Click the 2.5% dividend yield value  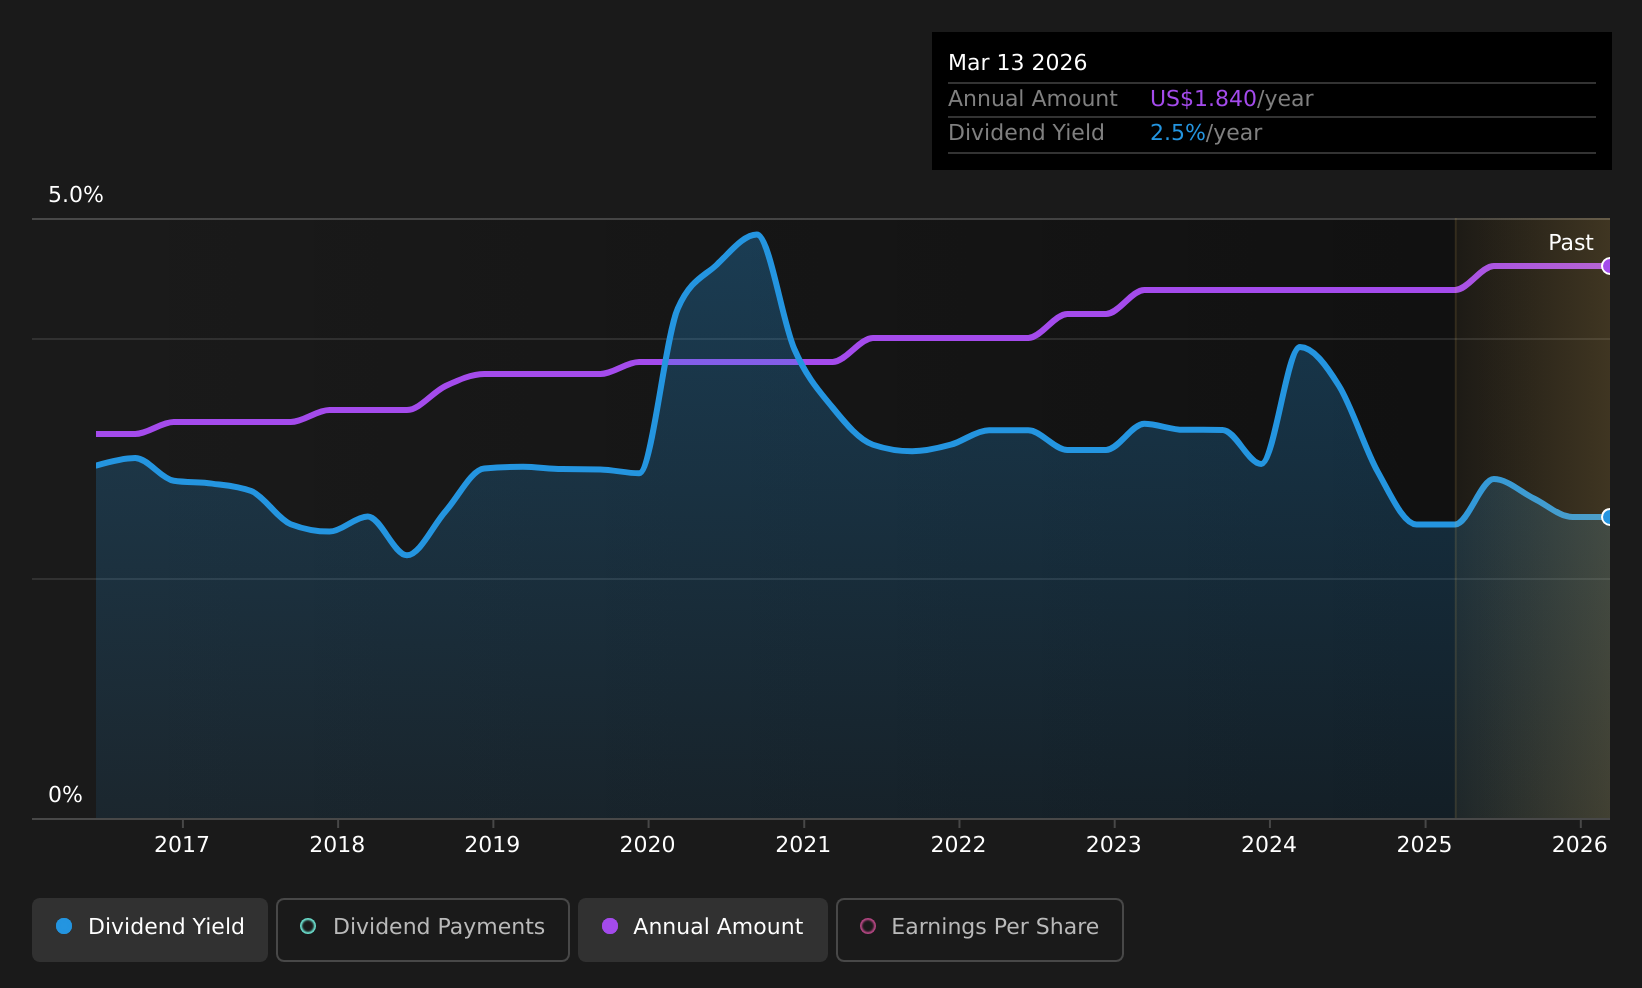click(x=1178, y=133)
